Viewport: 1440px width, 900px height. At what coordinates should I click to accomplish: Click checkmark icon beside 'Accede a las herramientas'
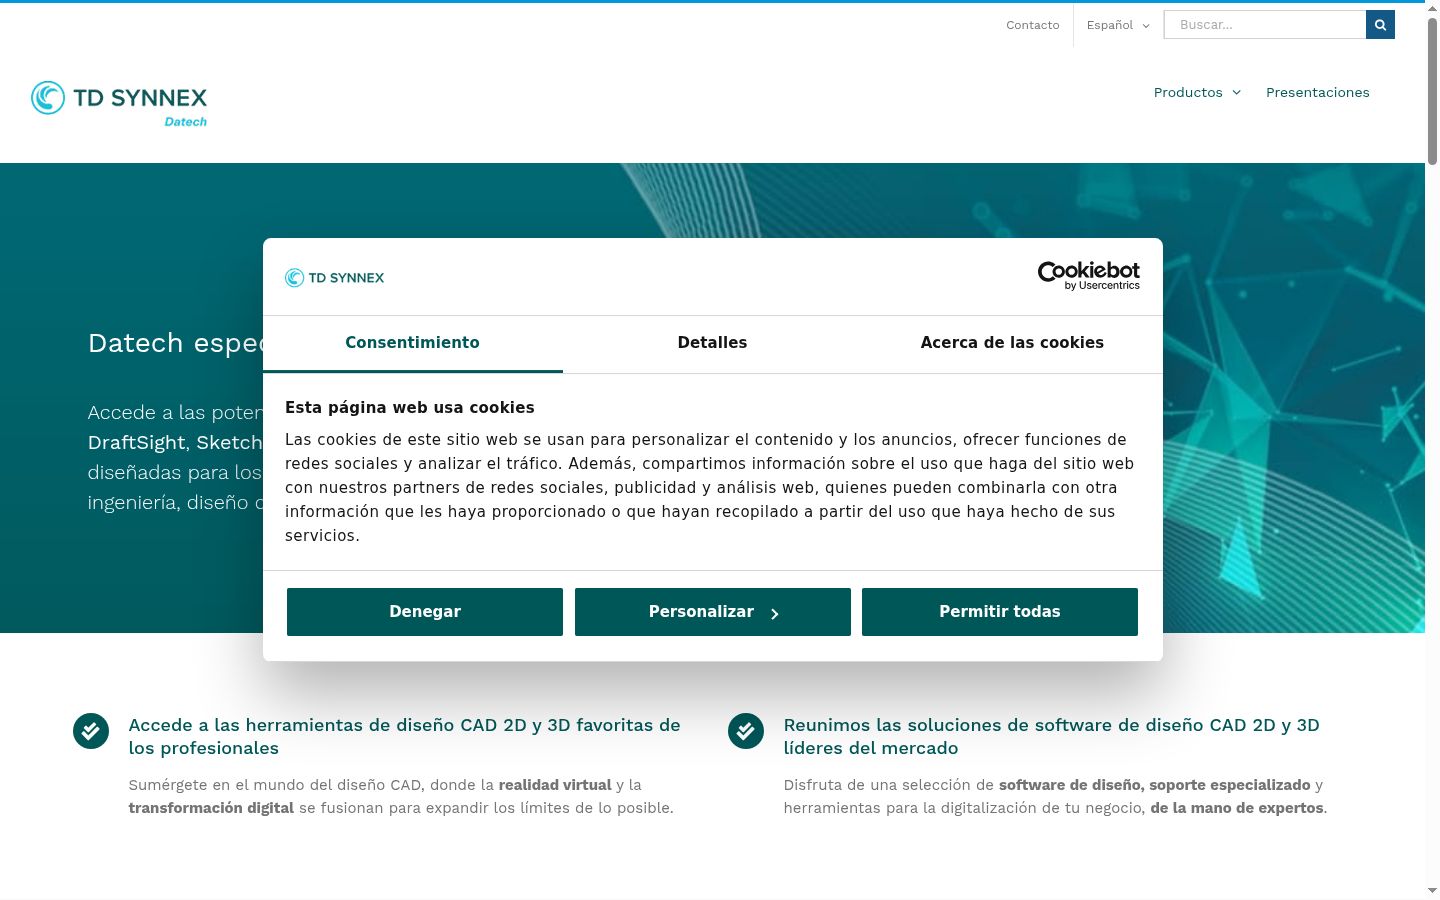(91, 731)
